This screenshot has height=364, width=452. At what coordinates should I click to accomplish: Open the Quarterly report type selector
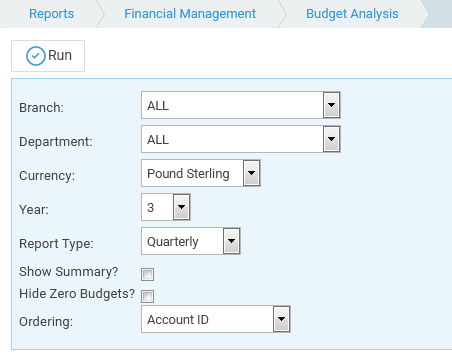pos(191,241)
